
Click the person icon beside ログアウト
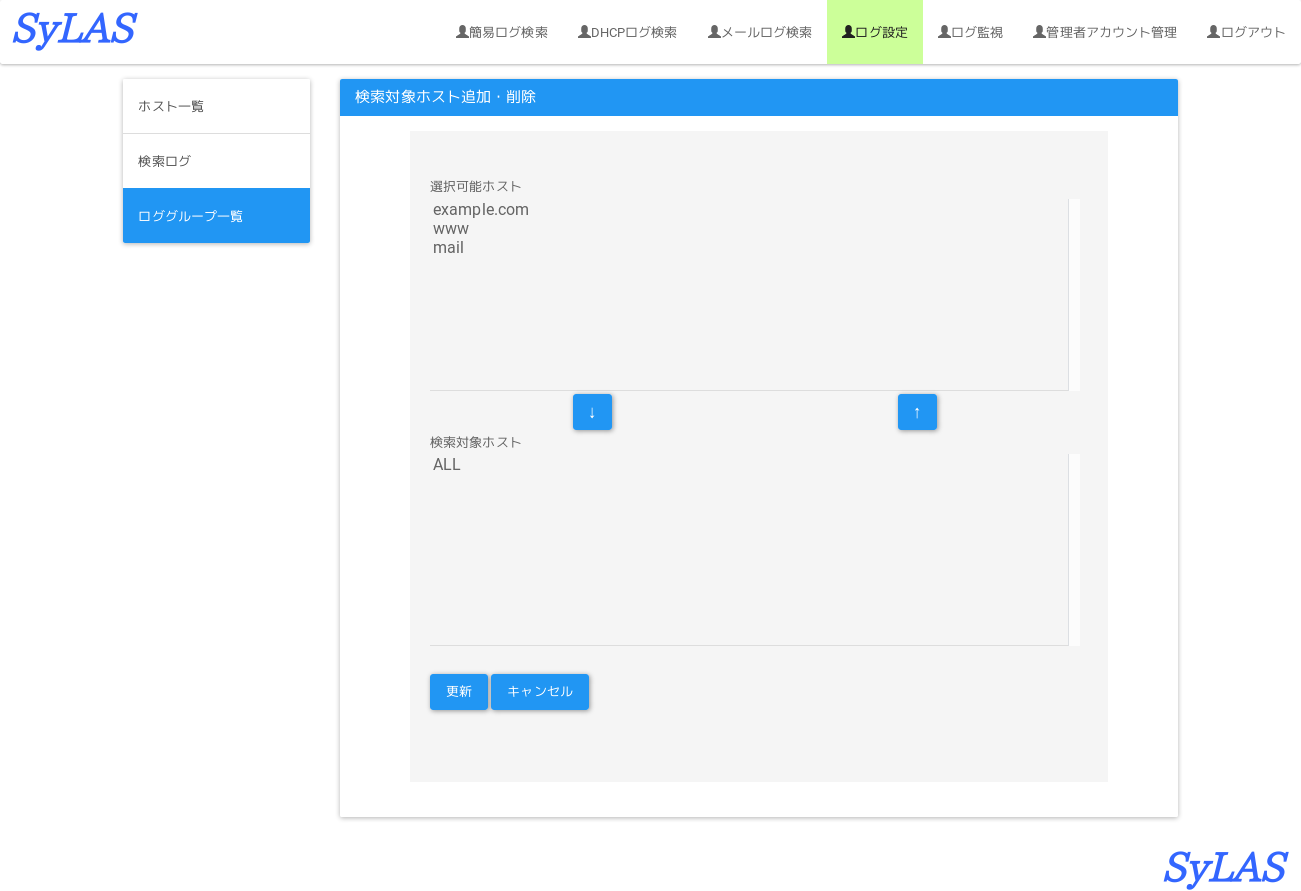pos(1213,32)
